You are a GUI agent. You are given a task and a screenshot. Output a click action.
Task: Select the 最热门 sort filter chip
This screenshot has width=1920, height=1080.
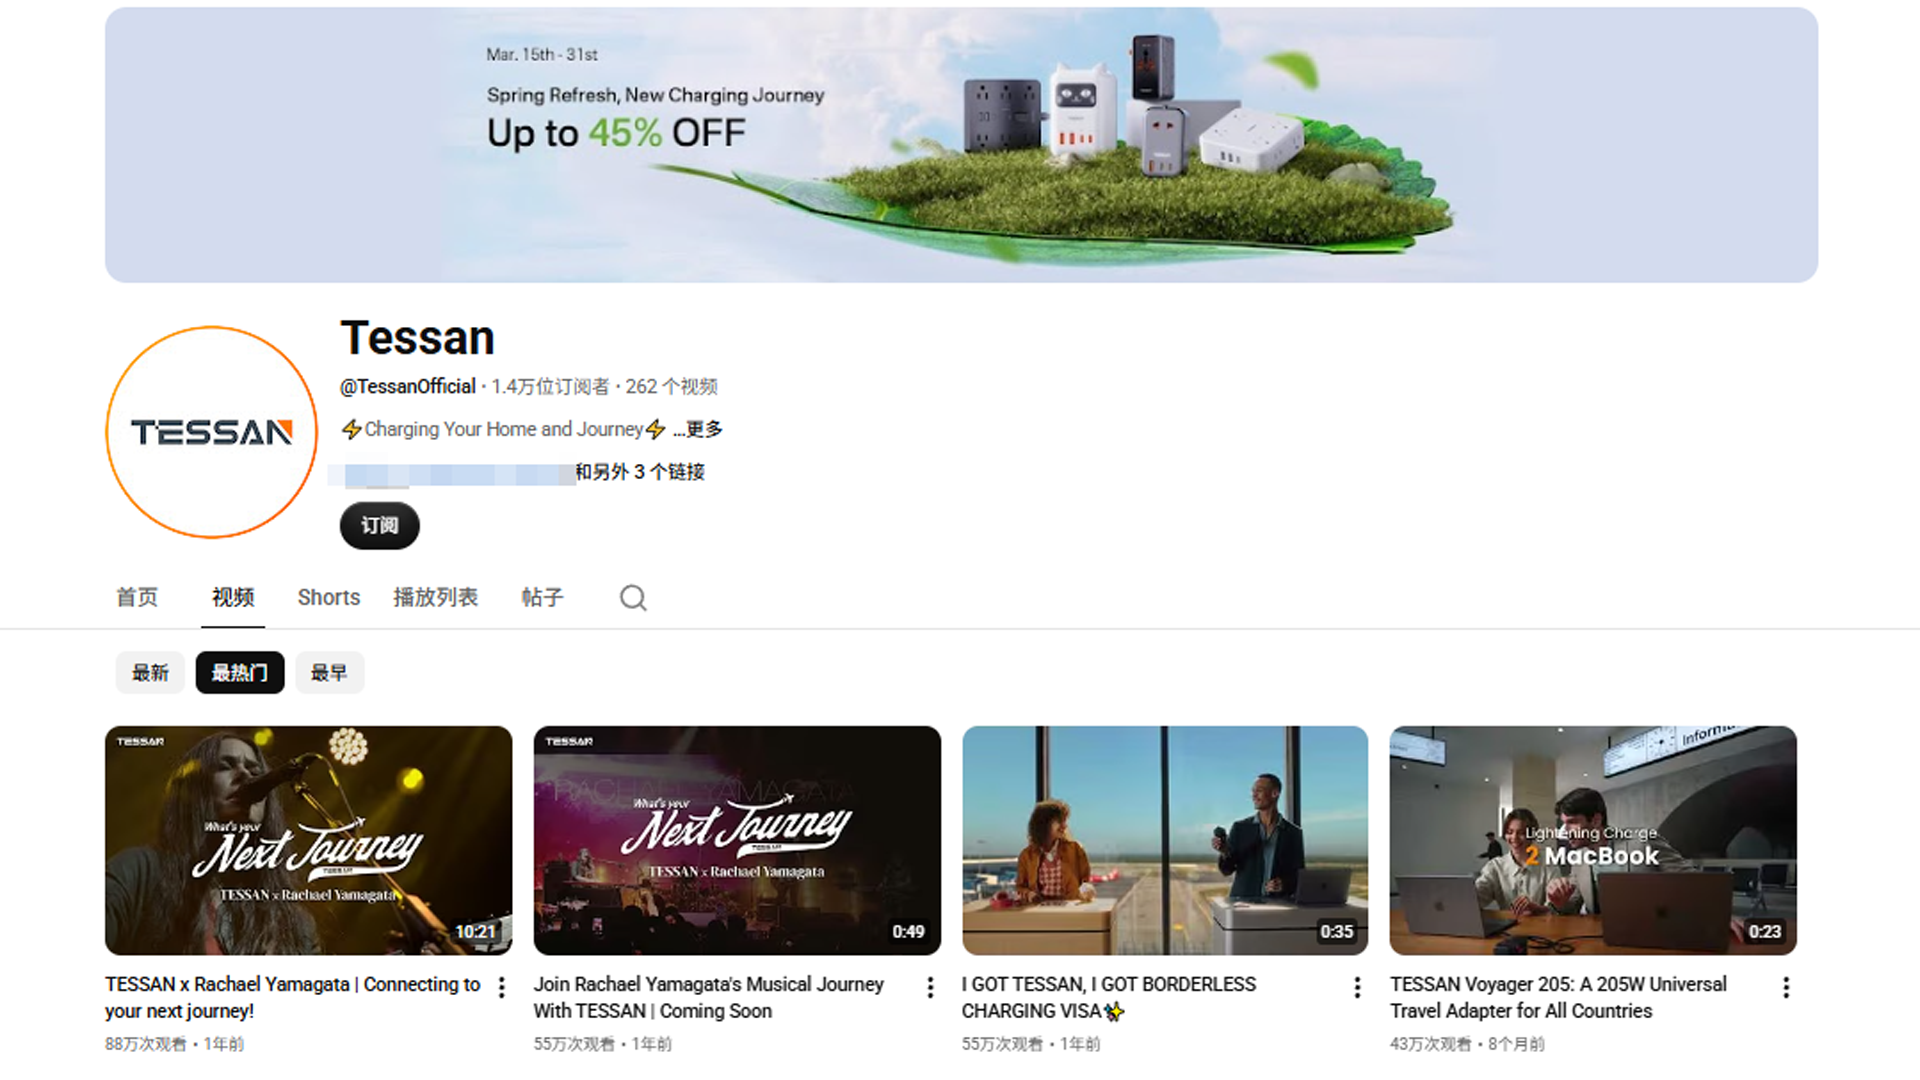(x=240, y=673)
